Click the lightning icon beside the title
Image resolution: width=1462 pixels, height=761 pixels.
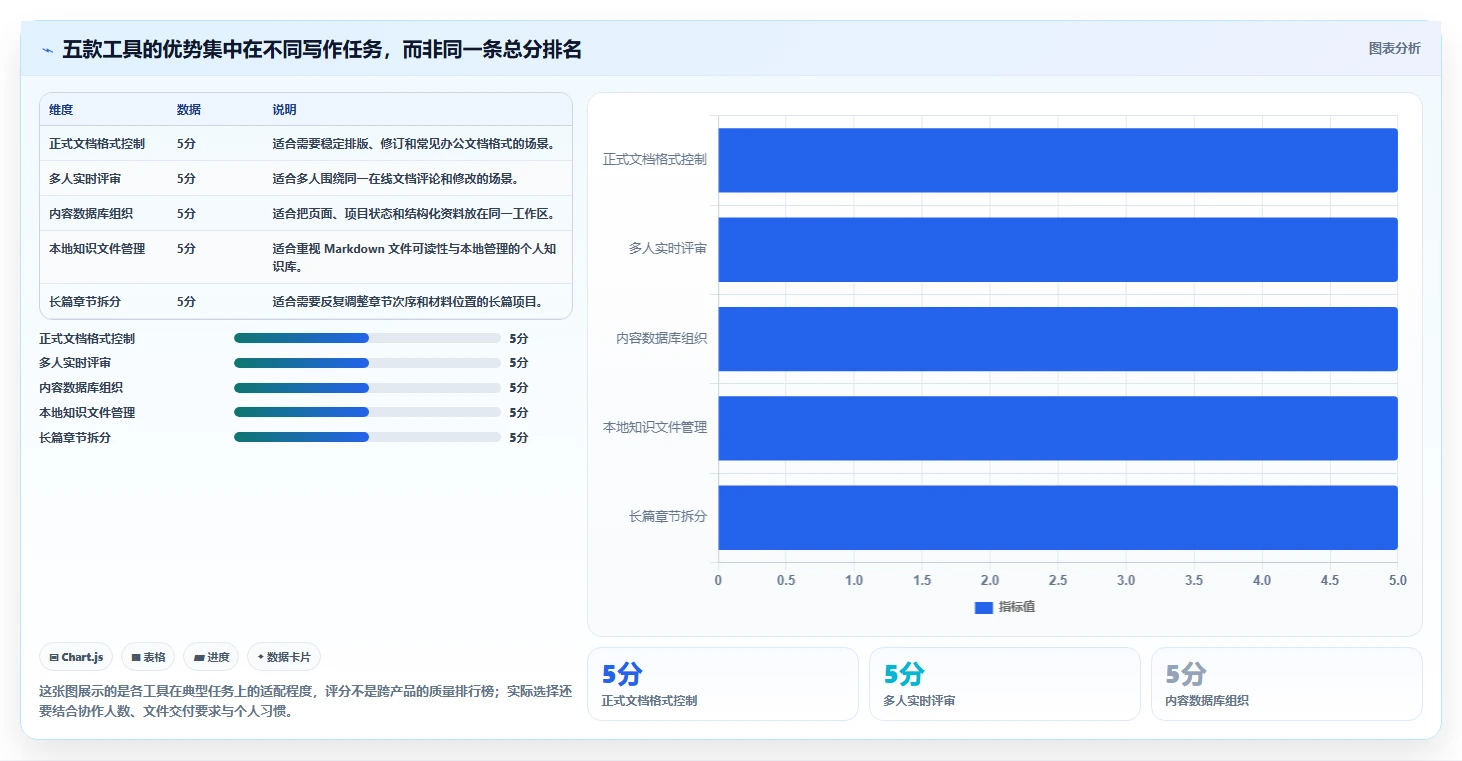tap(47, 50)
